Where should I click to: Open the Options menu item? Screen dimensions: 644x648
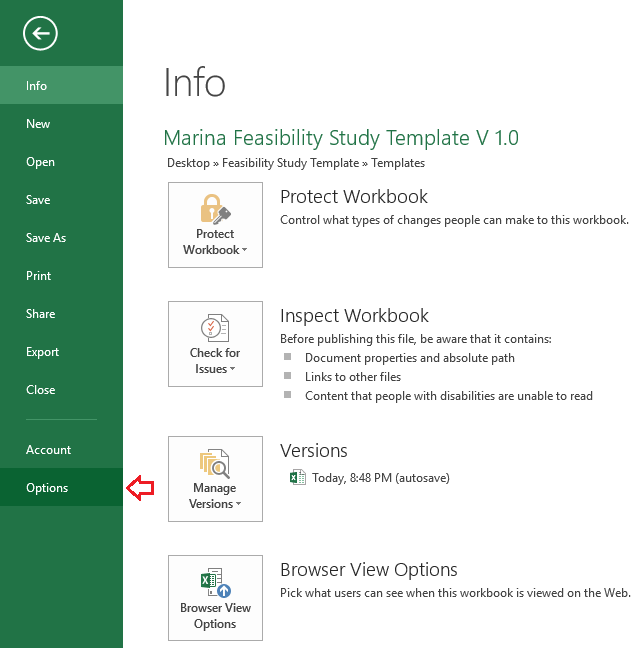(47, 488)
